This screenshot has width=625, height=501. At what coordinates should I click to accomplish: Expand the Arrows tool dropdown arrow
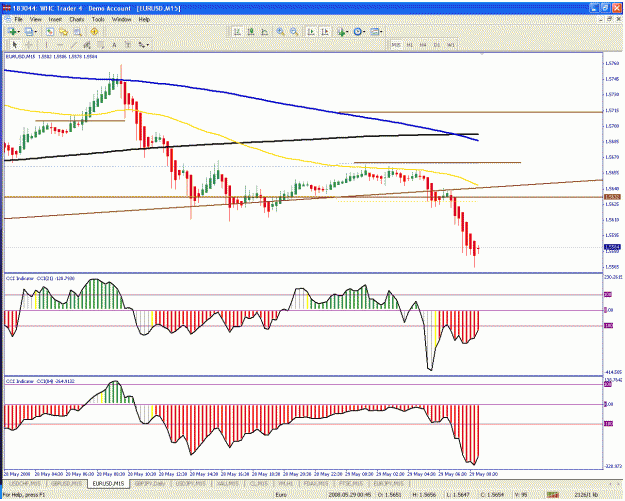pyautogui.click(x=148, y=45)
